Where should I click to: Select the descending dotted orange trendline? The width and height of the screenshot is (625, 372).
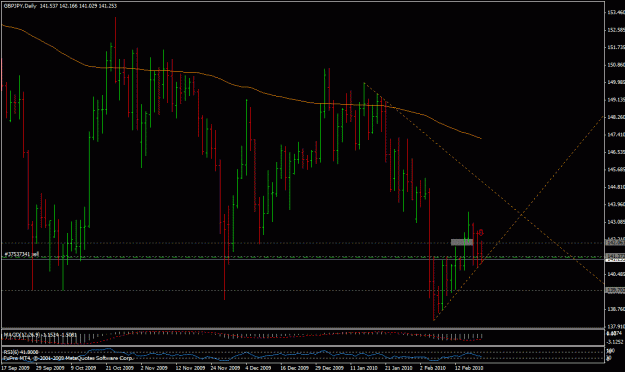[484, 183]
